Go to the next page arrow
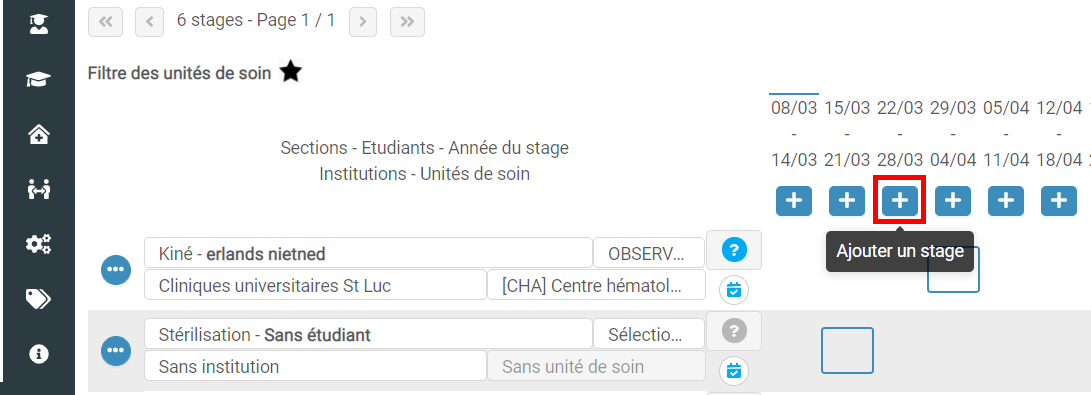The width and height of the screenshot is (1091, 395). (363, 22)
